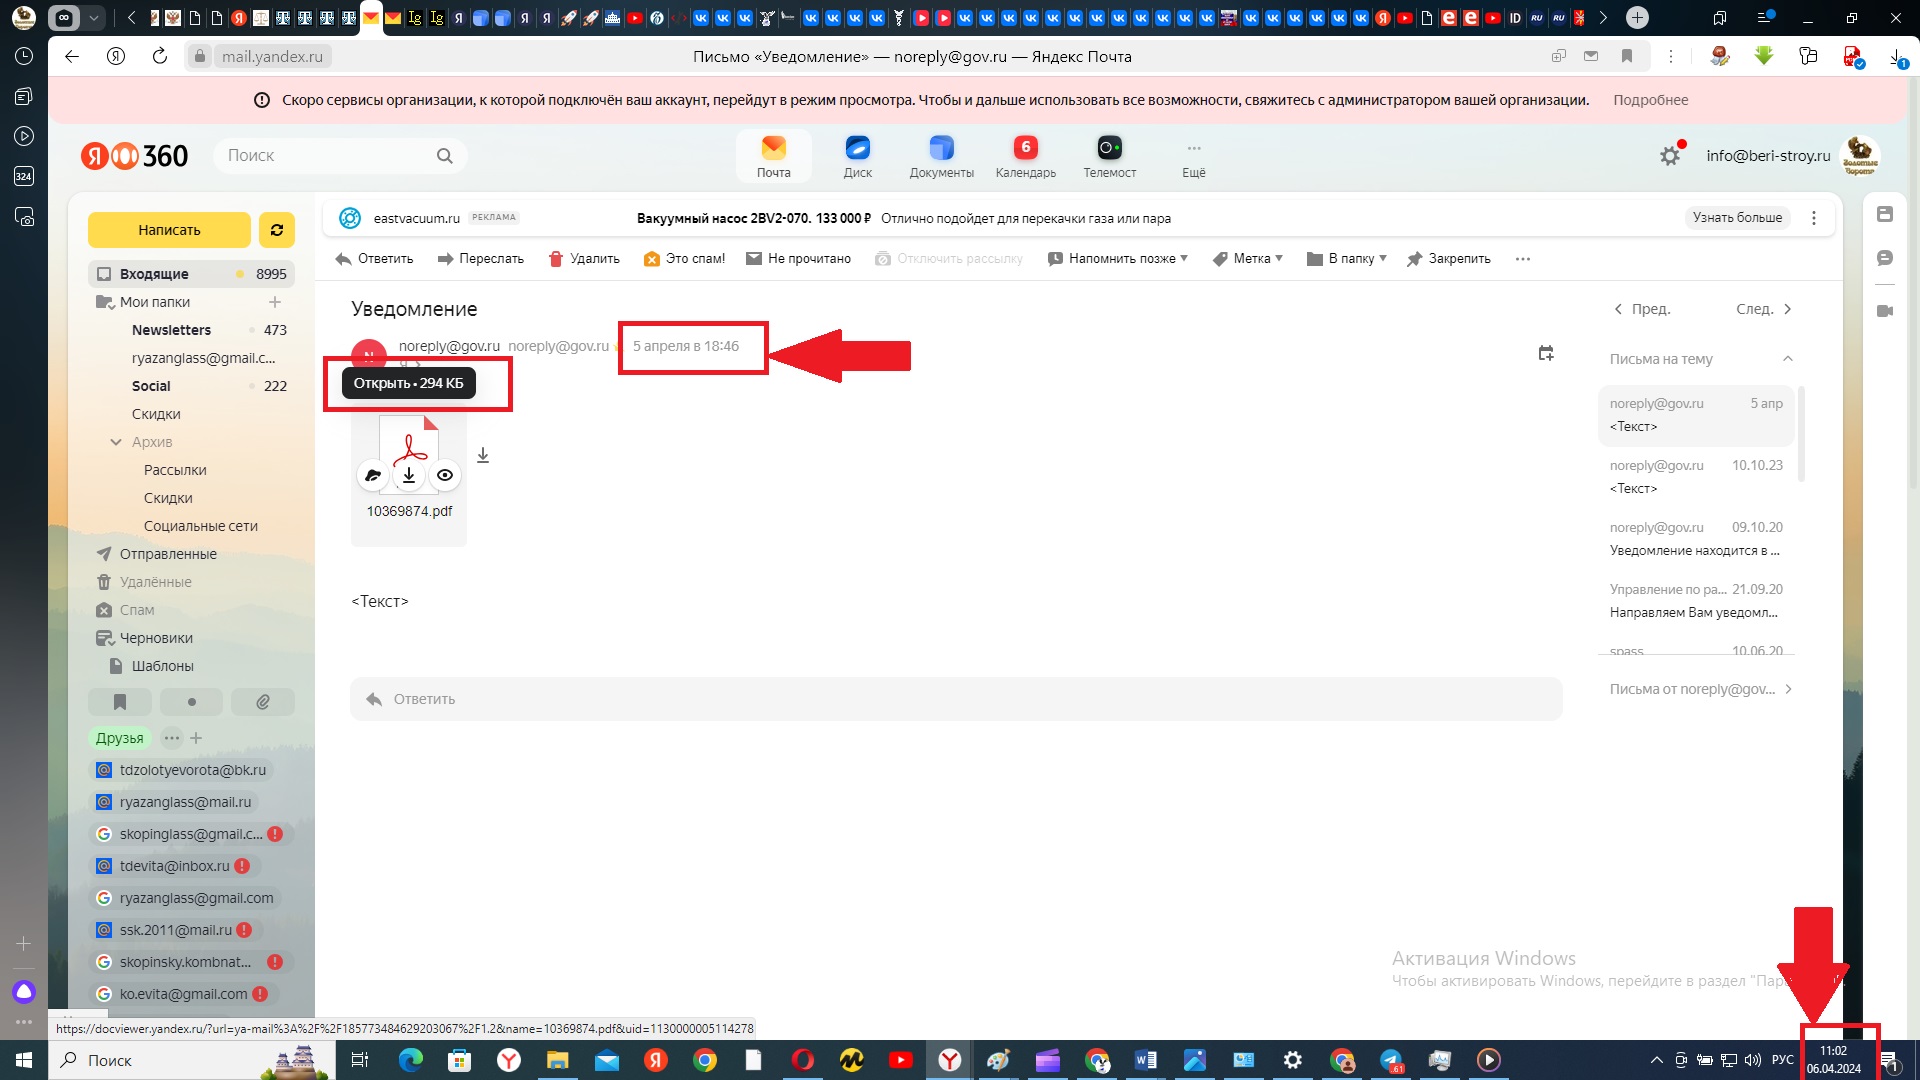Save attachment to Yandex Disk icon
The width and height of the screenshot is (1920, 1080).
click(x=373, y=475)
